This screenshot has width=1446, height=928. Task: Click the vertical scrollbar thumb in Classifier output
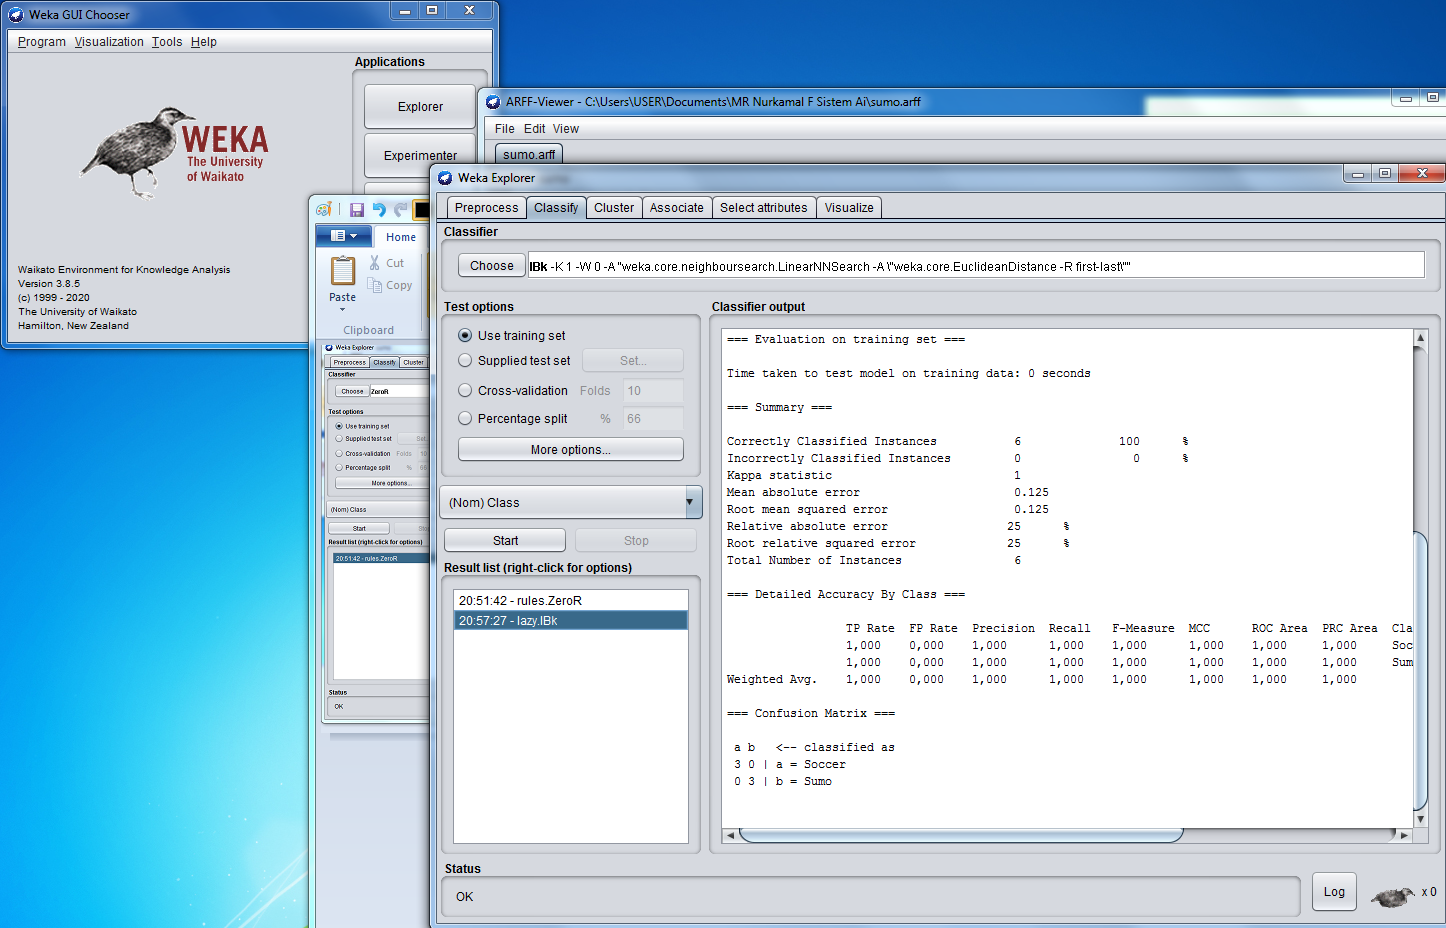pyautogui.click(x=1420, y=670)
